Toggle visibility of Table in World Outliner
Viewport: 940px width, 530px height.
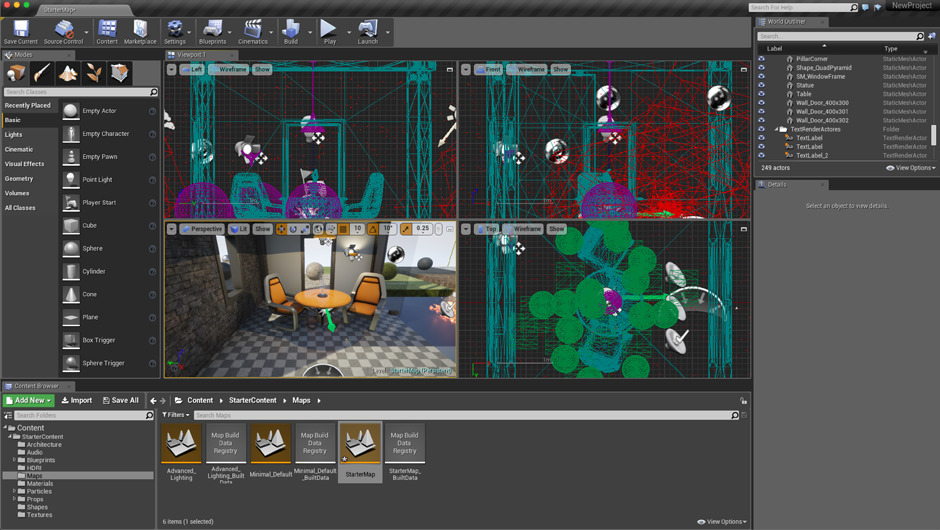pyautogui.click(x=761, y=94)
